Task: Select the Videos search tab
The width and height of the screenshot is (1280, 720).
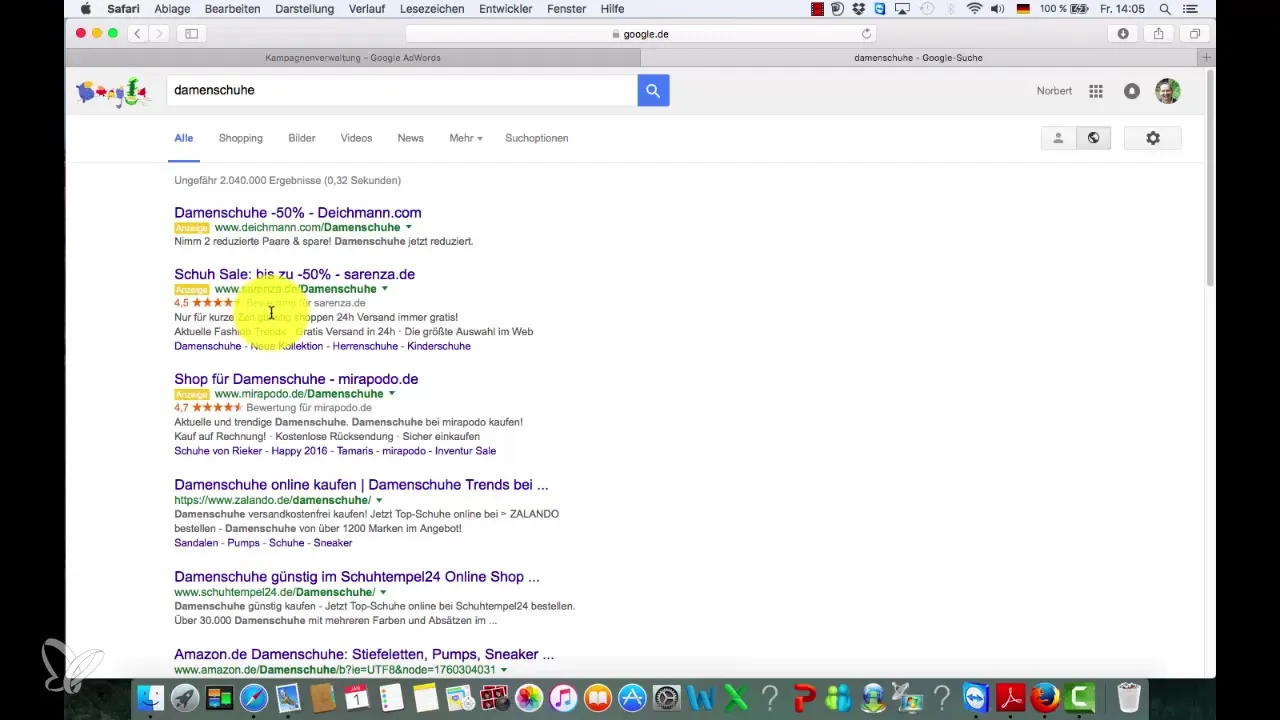Action: point(356,138)
